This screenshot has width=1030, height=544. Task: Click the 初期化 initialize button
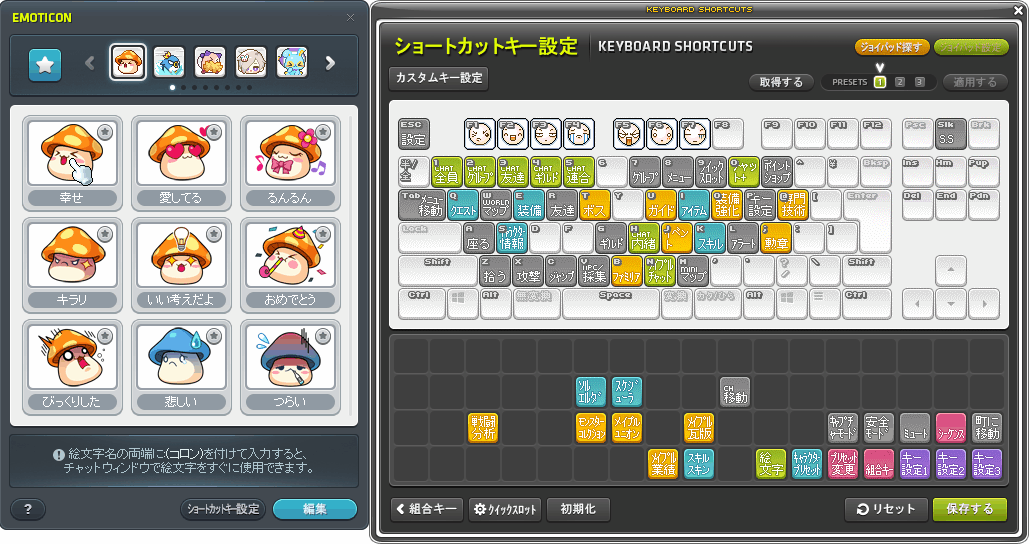(578, 509)
